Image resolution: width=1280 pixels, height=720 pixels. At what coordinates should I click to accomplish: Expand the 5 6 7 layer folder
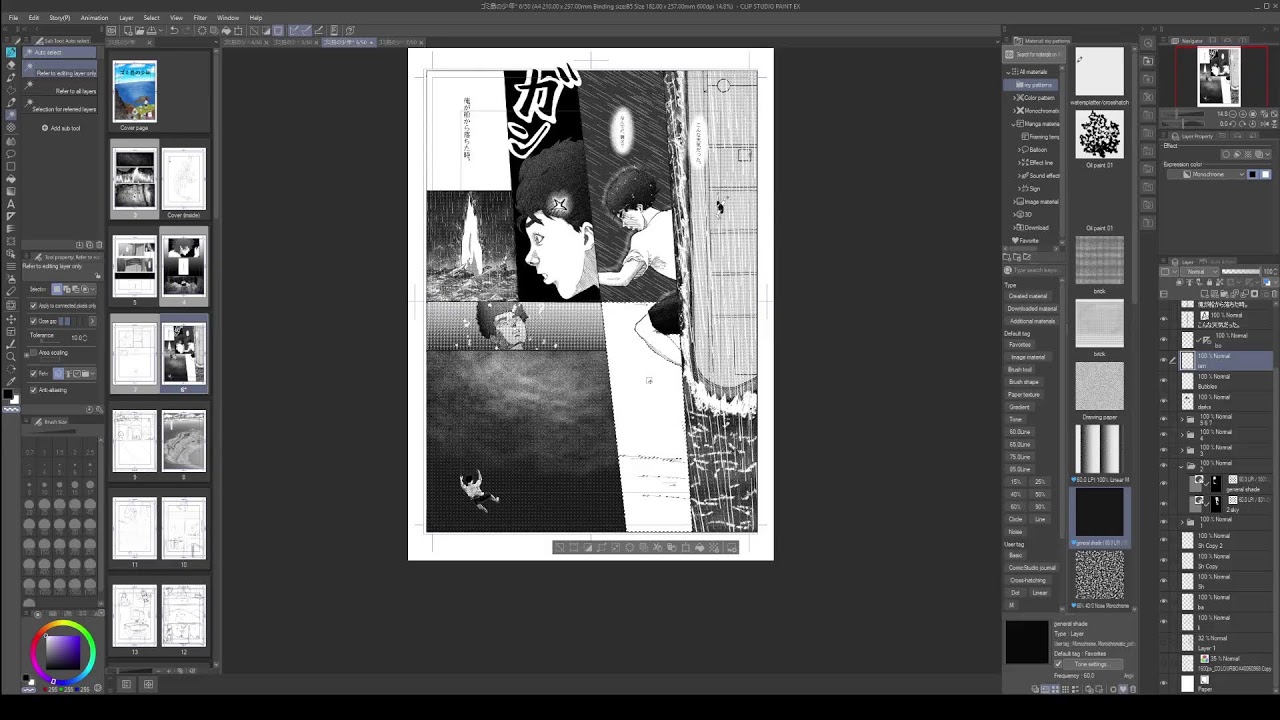coord(1181,421)
